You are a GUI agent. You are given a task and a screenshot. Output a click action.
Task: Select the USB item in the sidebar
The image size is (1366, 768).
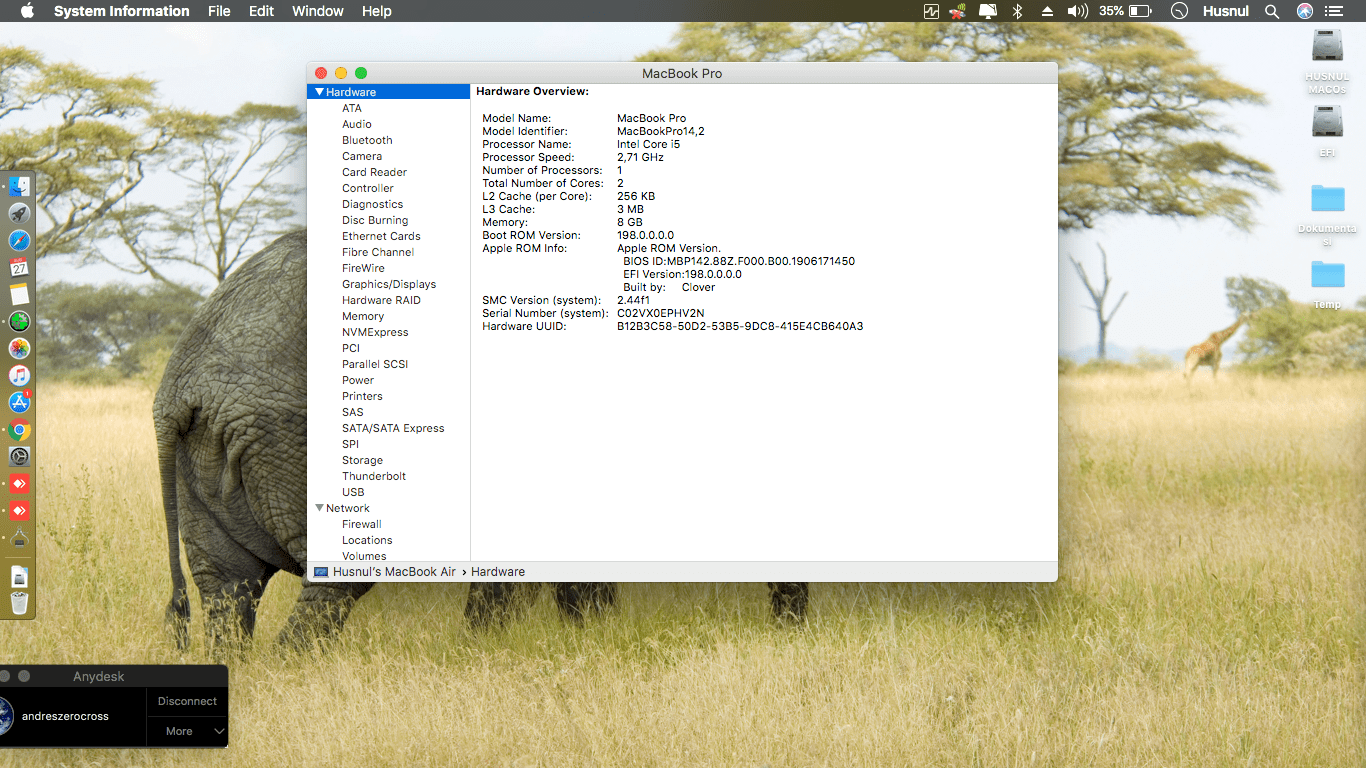[353, 492]
